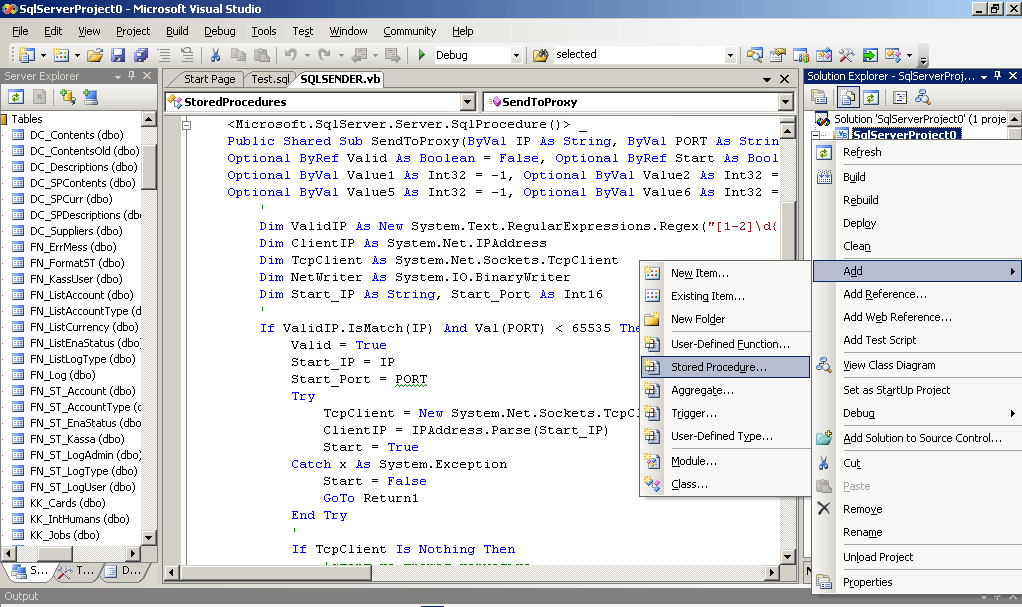
Task: Click the Open File folder icon
Action: tap(95, 55)
